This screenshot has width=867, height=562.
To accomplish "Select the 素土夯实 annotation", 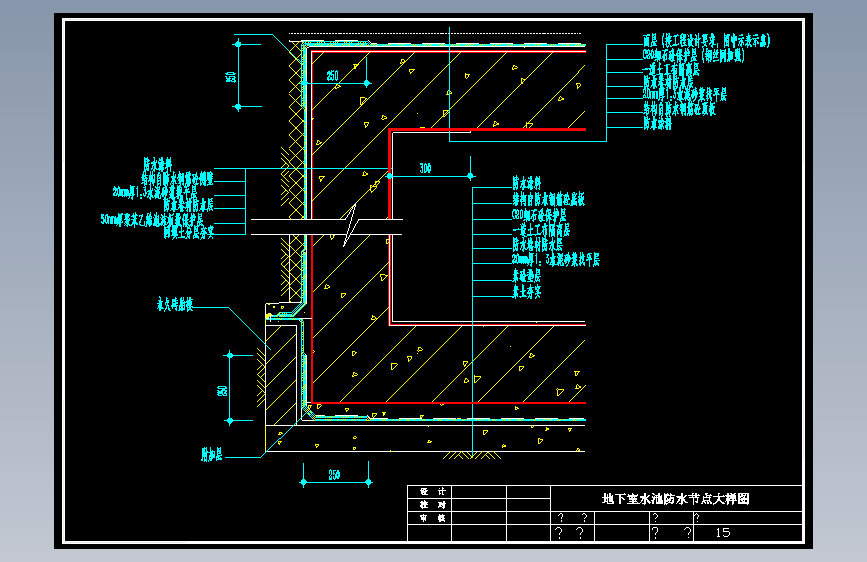I will pyautogui.click(x=527, y=292).
